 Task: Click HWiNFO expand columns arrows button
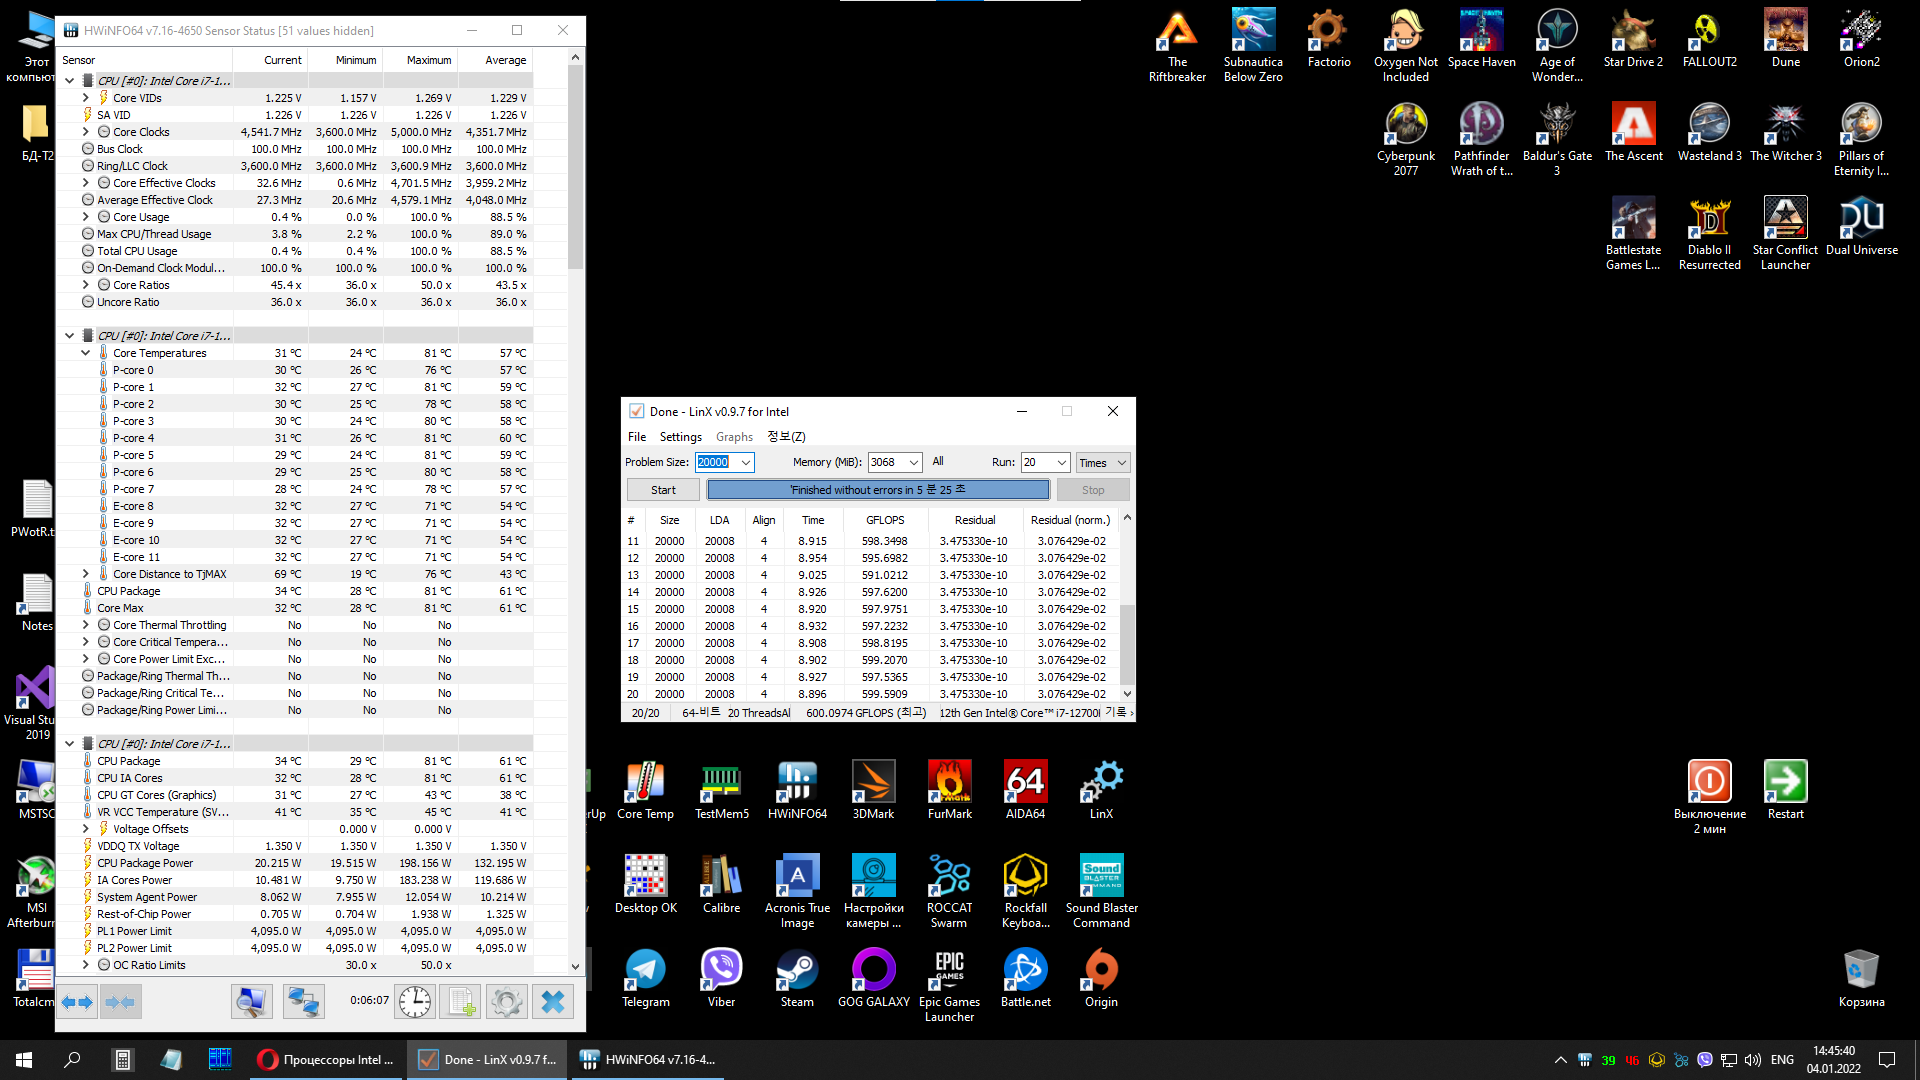(77, 1001)
